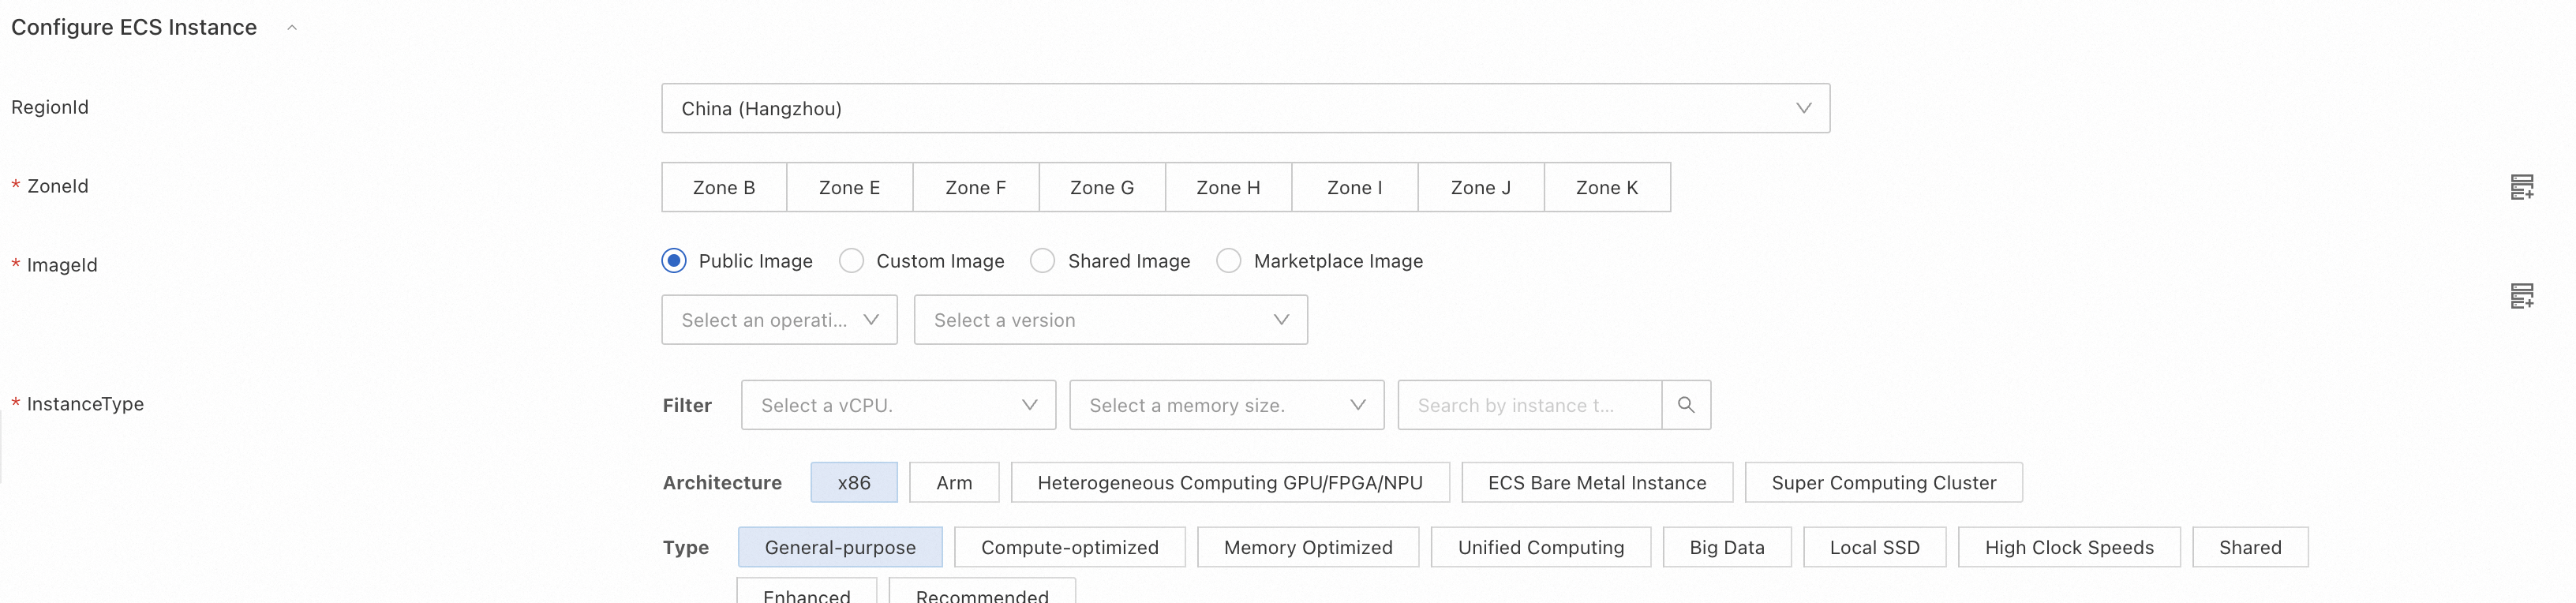The width and height of the screenshot is (2576, 603).
Task: Expand the Select a vCPU dropdown
Action: pyautogui.click(x=898, y=405)
